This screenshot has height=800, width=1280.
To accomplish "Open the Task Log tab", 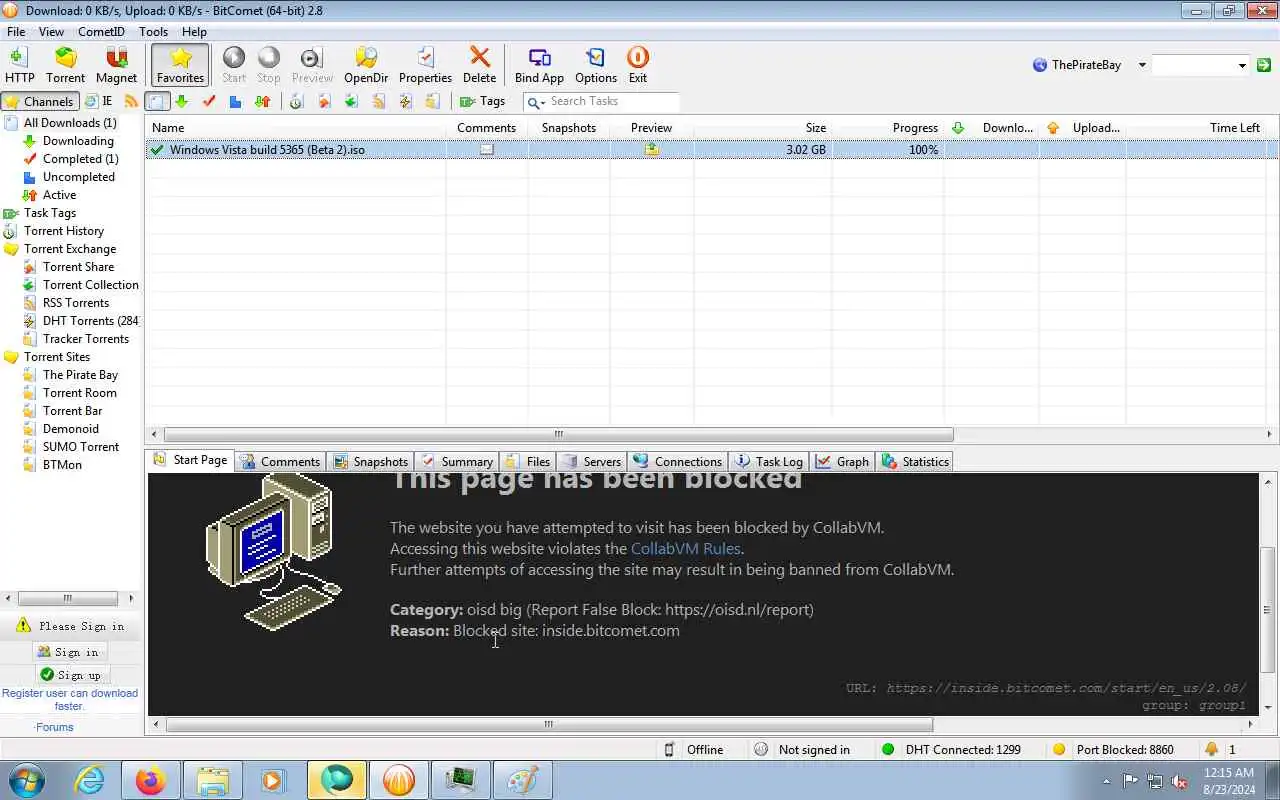I will 768,461.
